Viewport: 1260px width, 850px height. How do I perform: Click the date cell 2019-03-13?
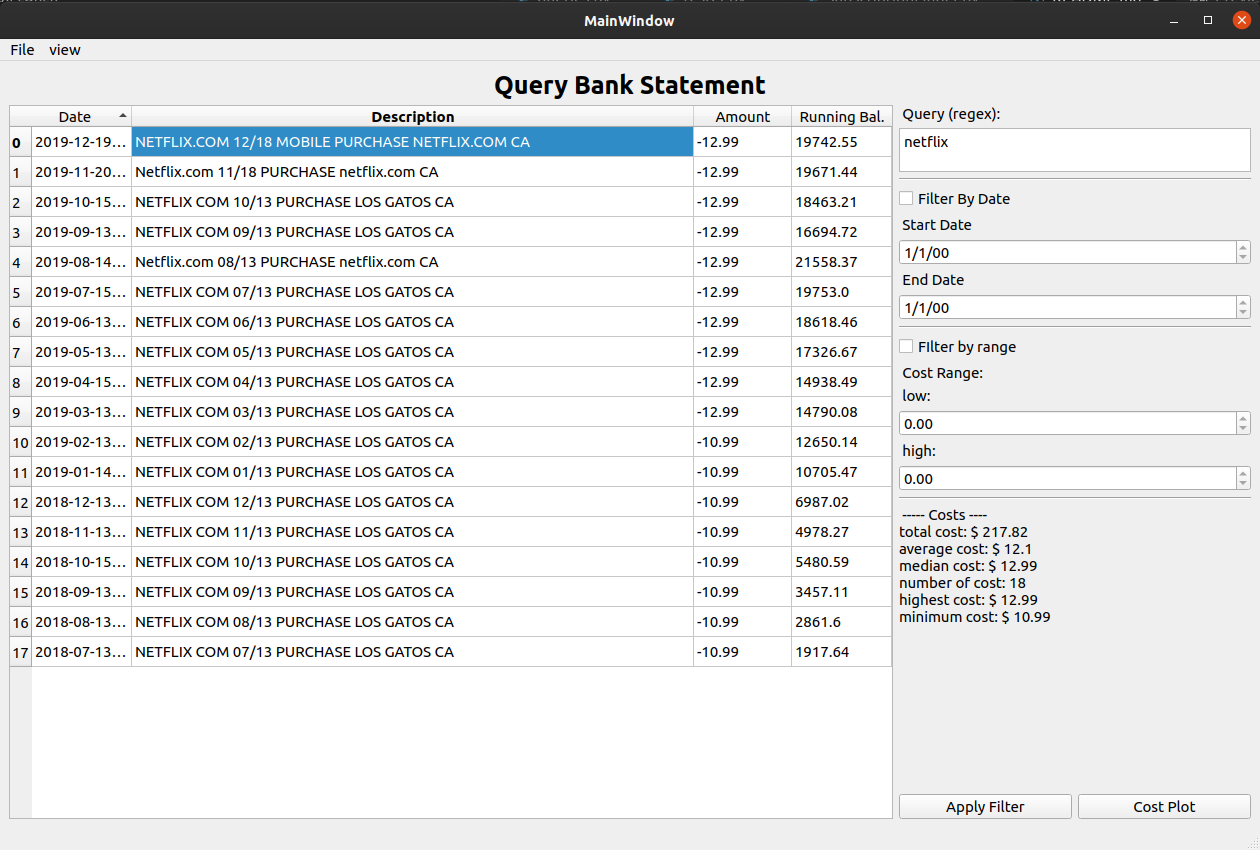point(81,412)
